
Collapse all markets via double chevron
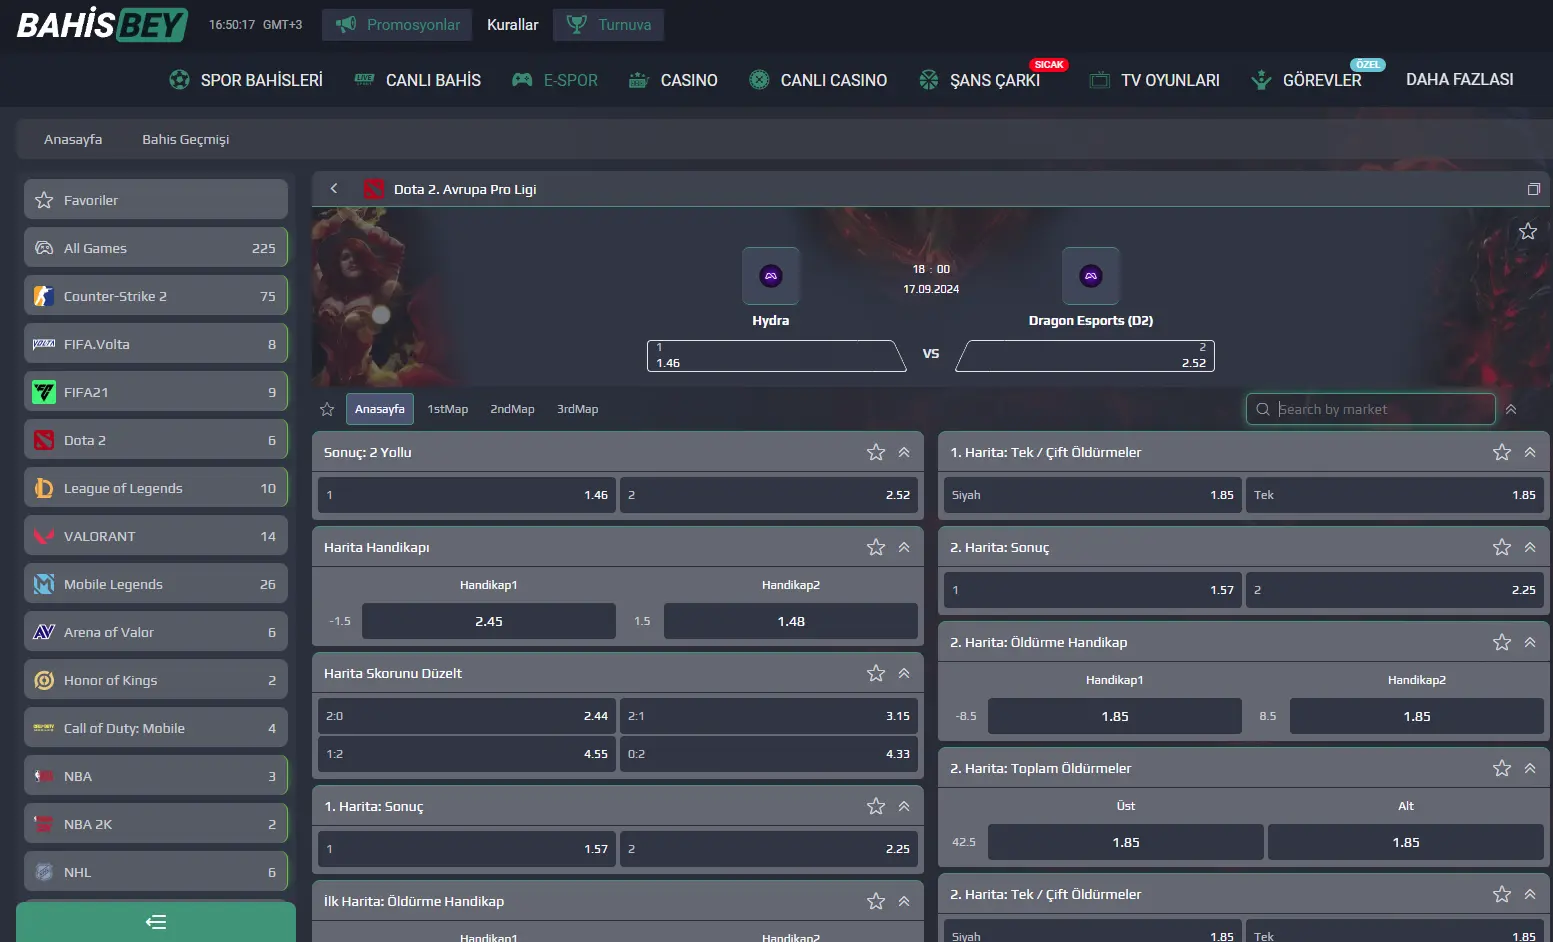1511,409
